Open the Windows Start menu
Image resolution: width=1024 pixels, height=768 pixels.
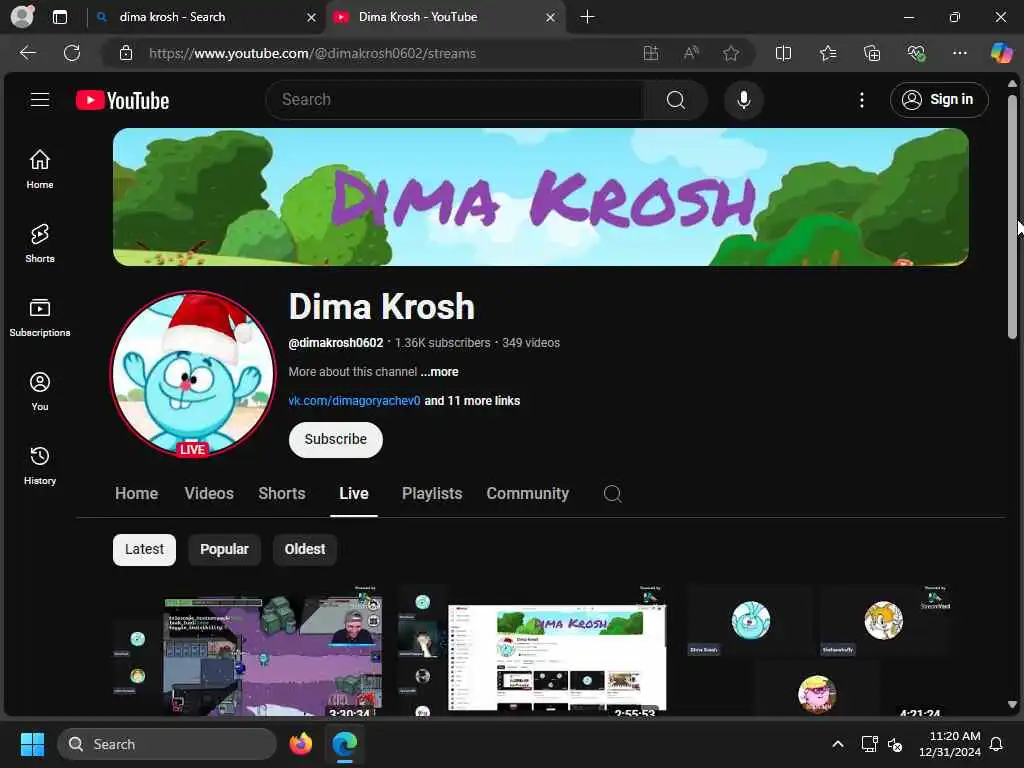pos(32,744)
